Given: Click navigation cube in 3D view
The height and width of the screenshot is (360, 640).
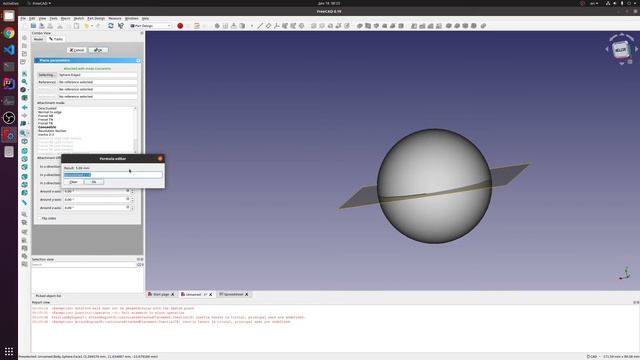Looking at the screenshot, I should pyautogui.click(x=620, y=50).
